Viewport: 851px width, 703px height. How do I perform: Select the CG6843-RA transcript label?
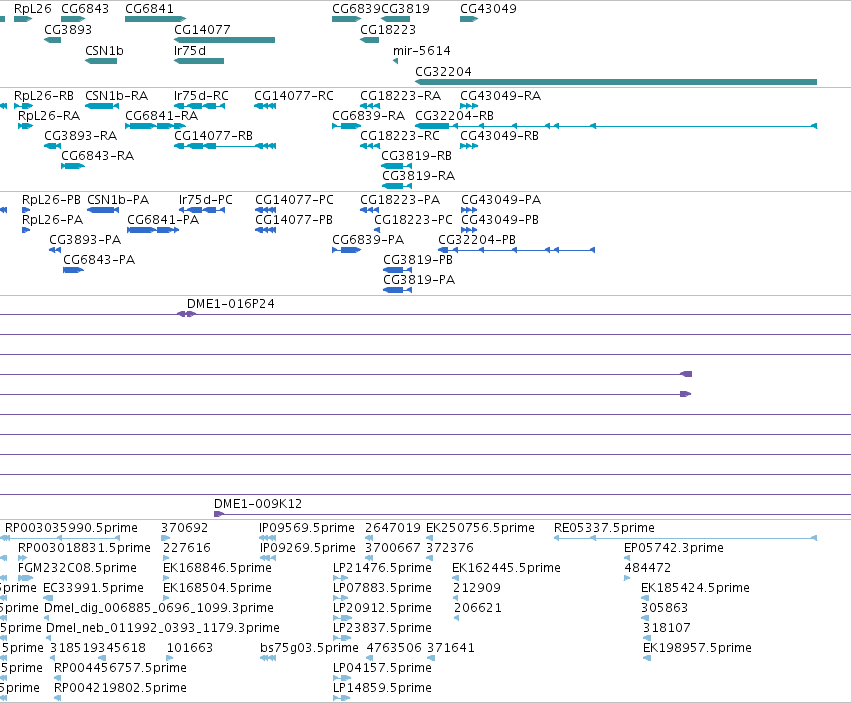pyautogui.click(x=98, y=156)
